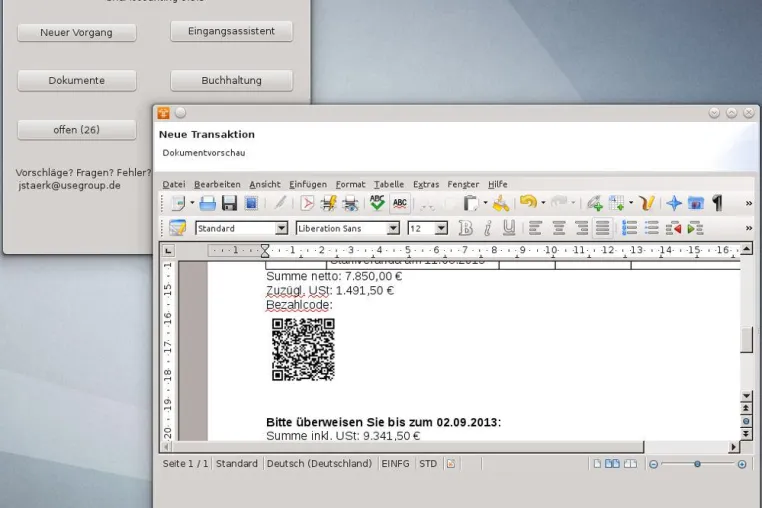Open the Liberation Sans font dropdown
This screenshot has height=508, width=762.
[x=393, y=228]
